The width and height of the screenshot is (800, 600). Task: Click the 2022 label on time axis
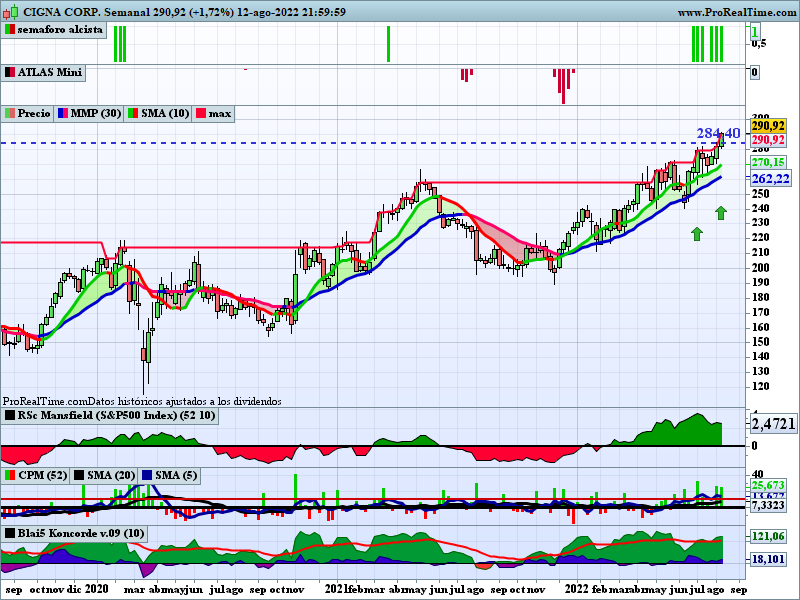[577, 589]
